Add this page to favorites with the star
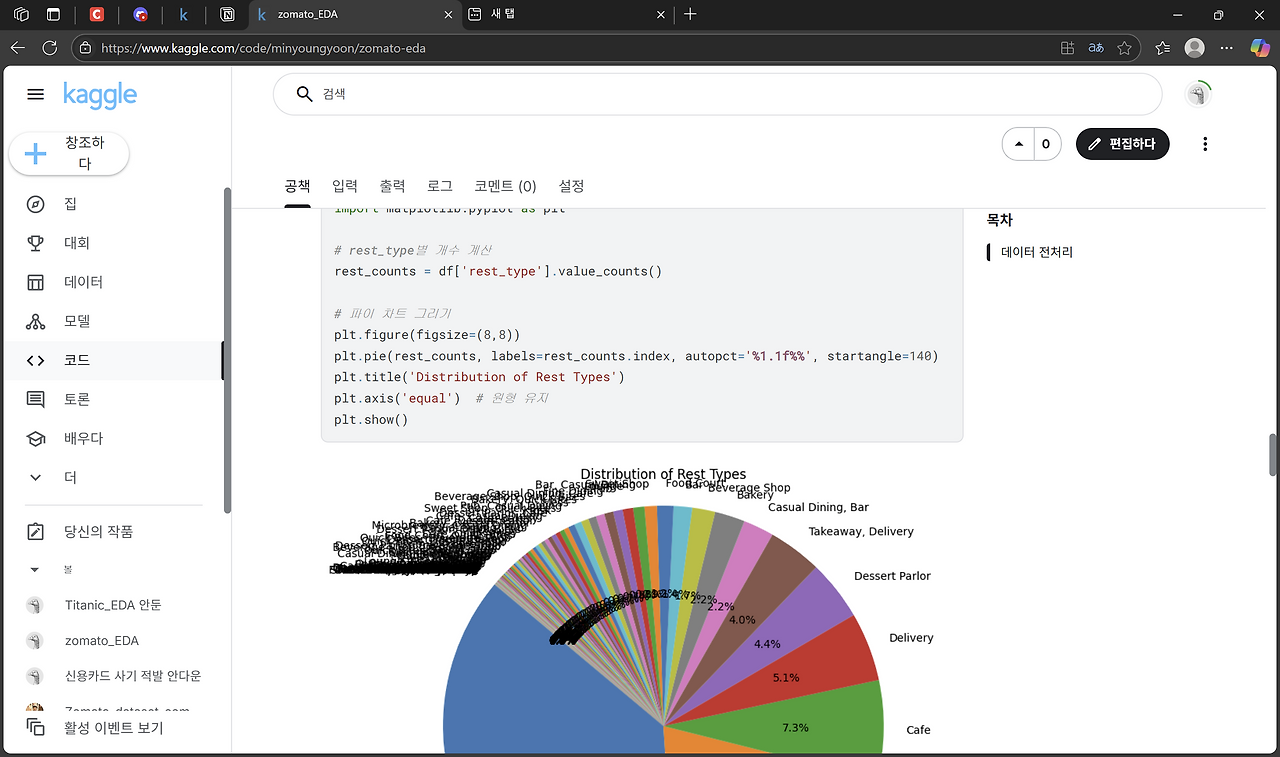Screen dimensions: 1280x757 pos(1125,47)
